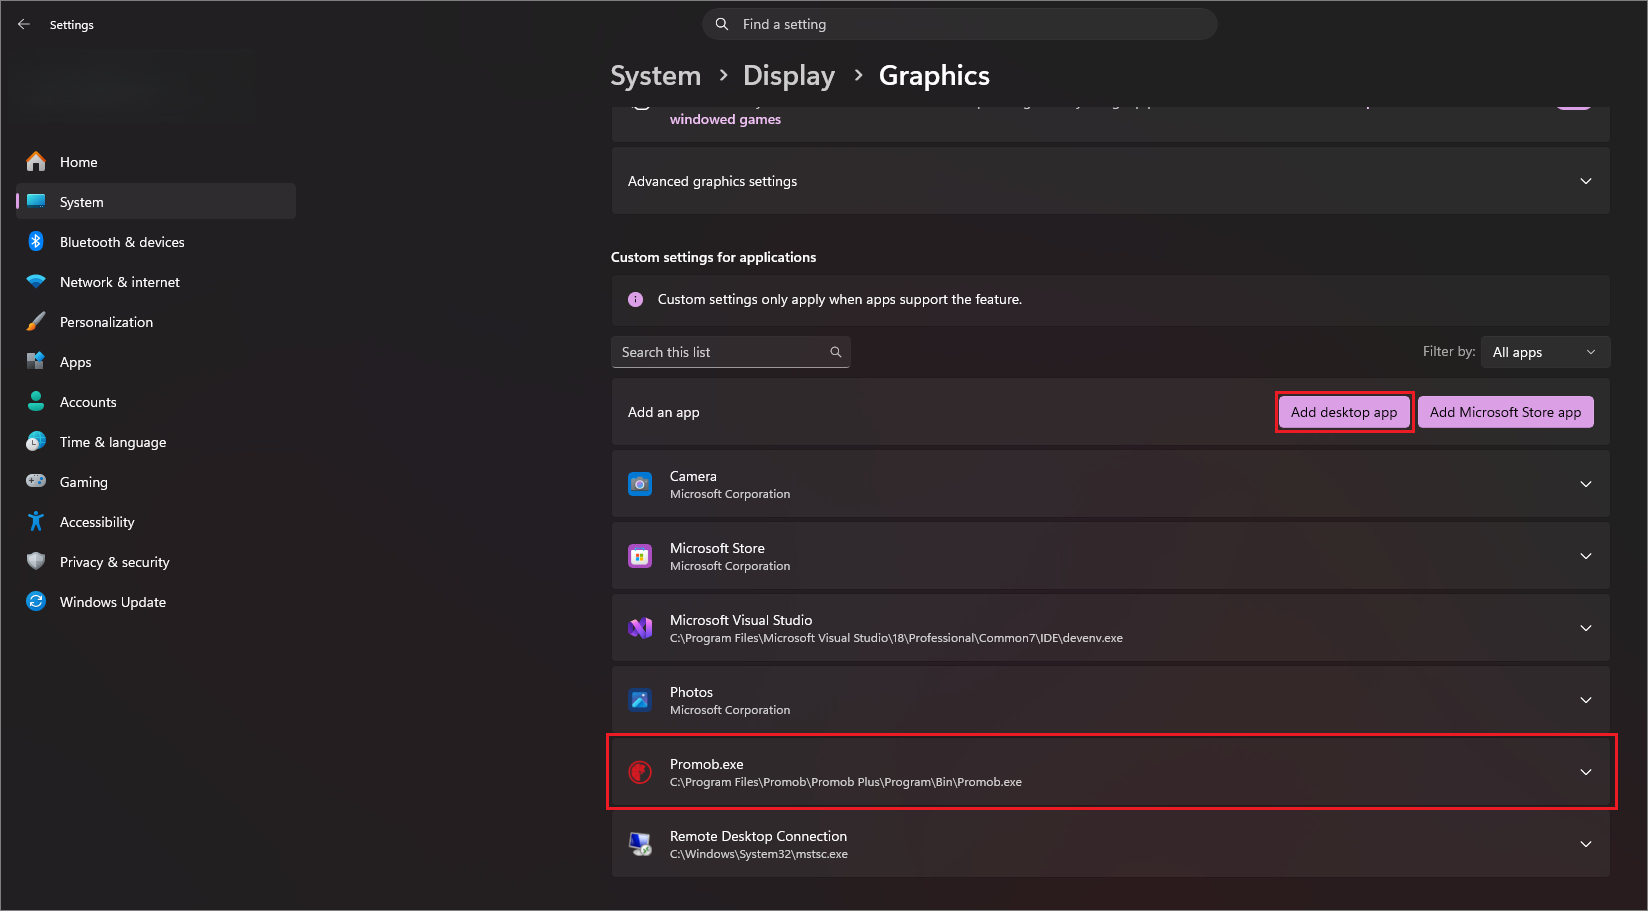The height and width of the screenshot is (911, 1648).
Task: Click the Photos app icon
Action: pos(640,700)
